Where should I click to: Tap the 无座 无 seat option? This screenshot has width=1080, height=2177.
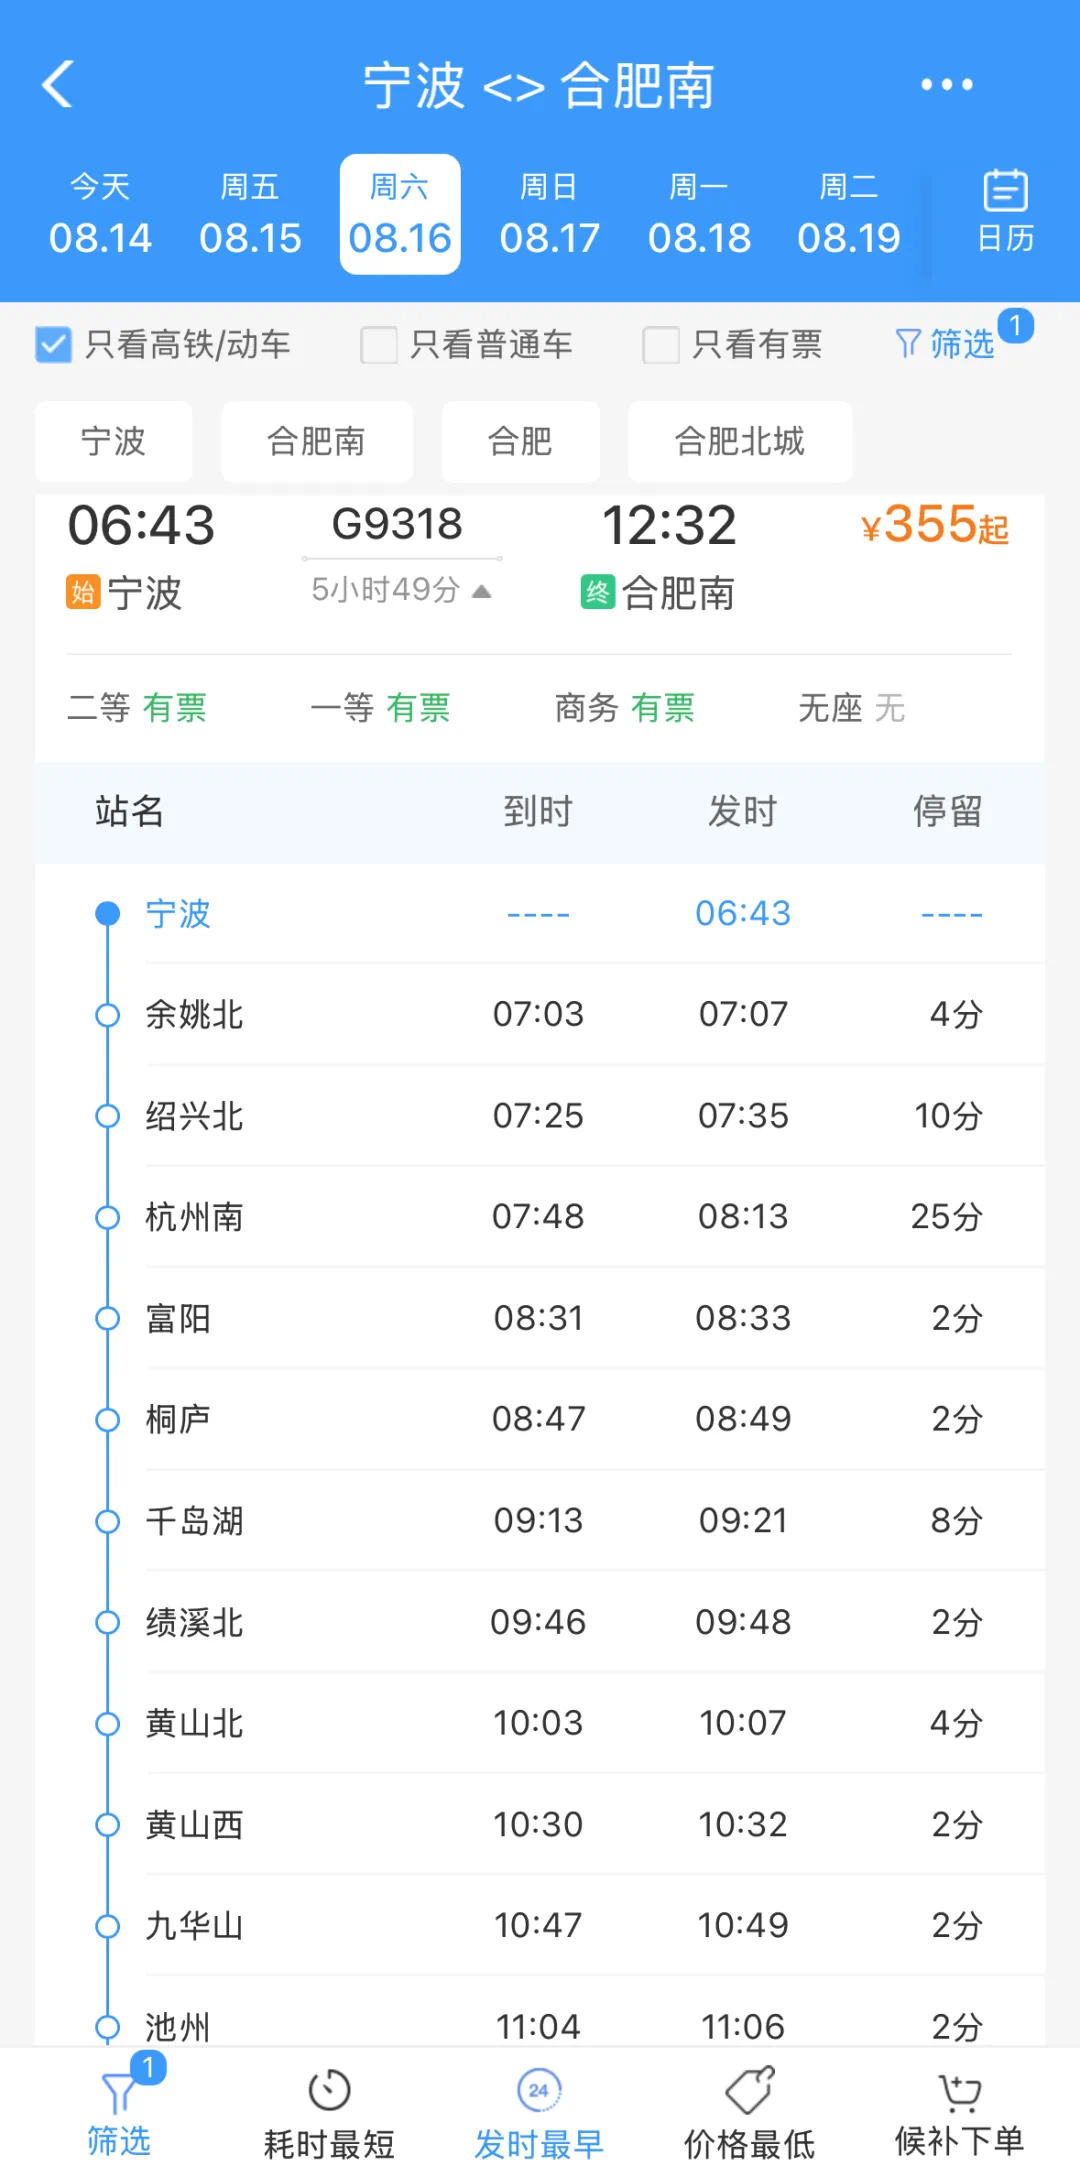tap(852, 708)
